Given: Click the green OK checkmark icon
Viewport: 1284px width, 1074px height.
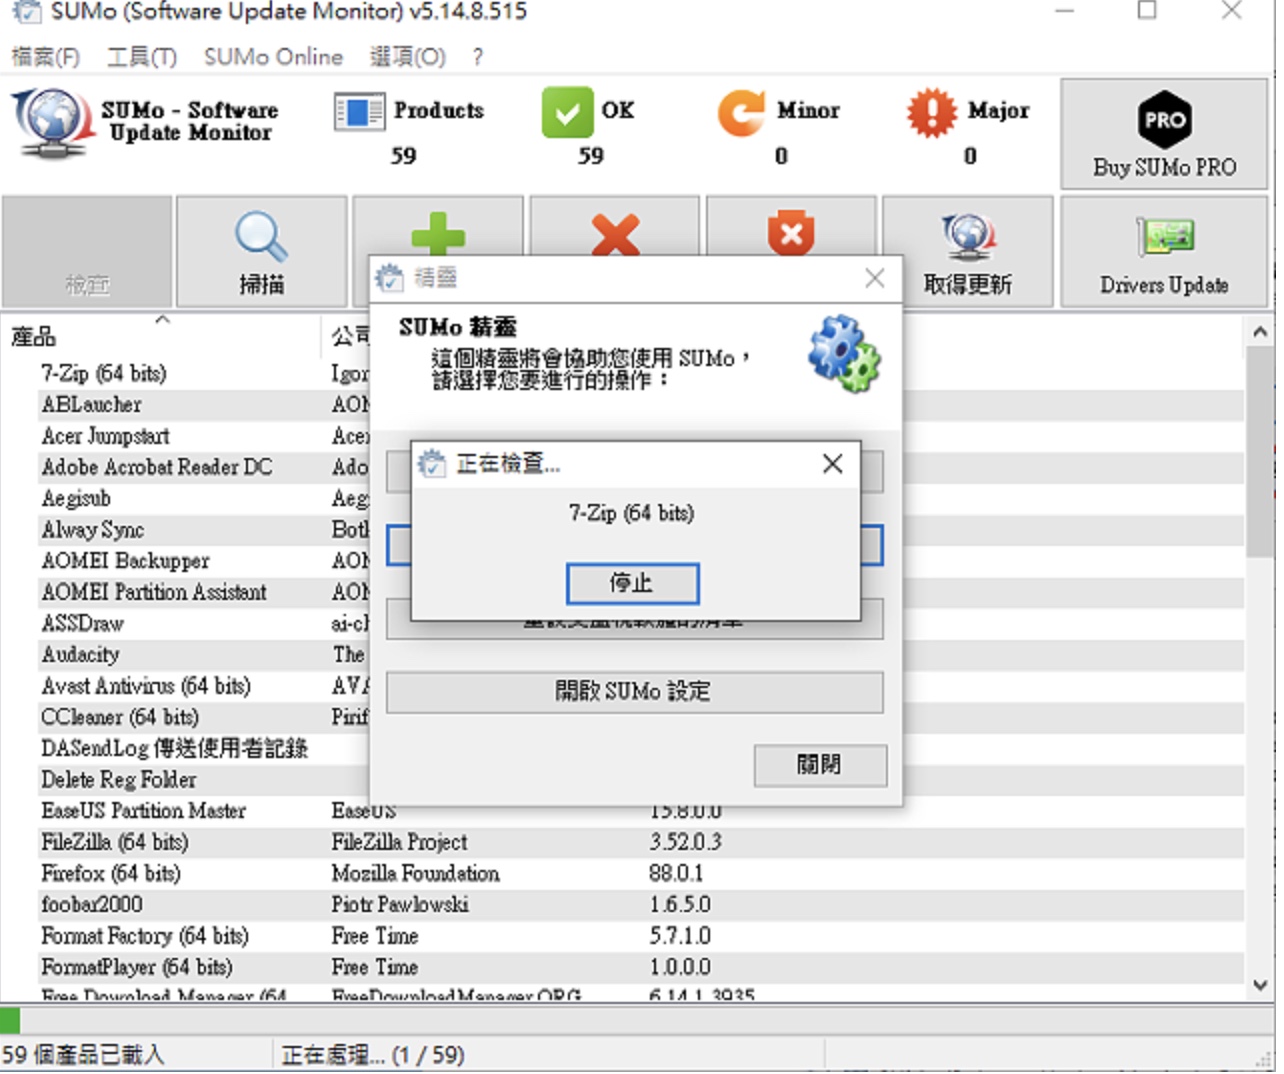Looking at the screenshot, I should point(566,112).
